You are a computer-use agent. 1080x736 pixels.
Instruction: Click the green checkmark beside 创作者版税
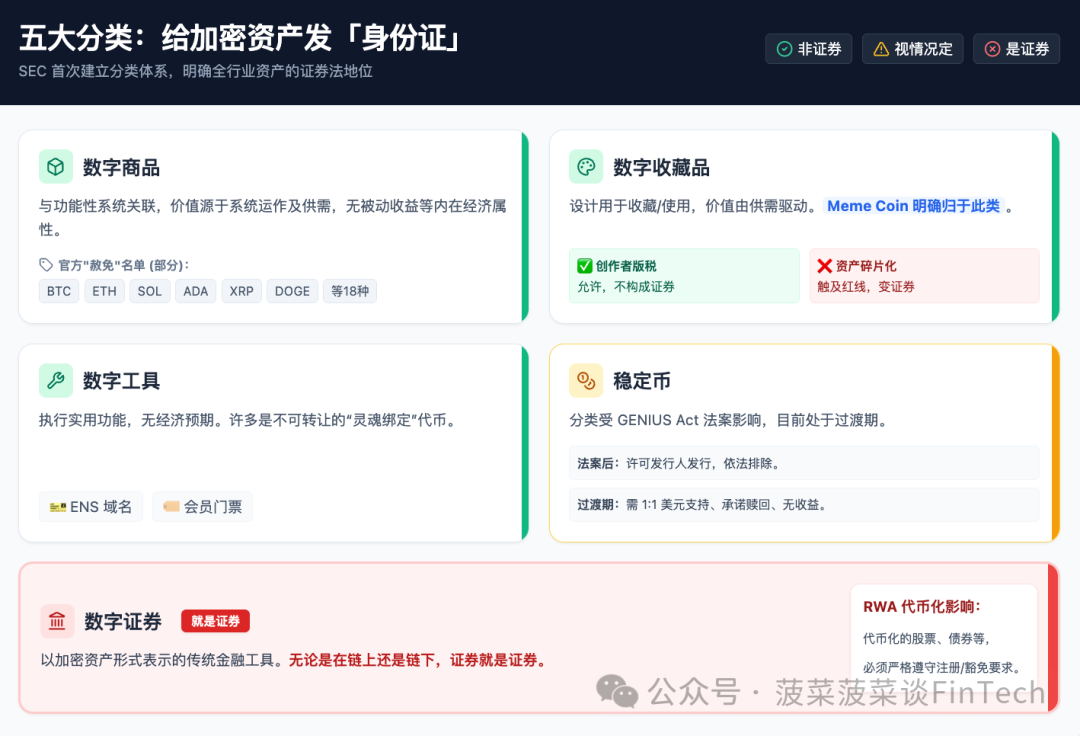click(x=585, y=266)
